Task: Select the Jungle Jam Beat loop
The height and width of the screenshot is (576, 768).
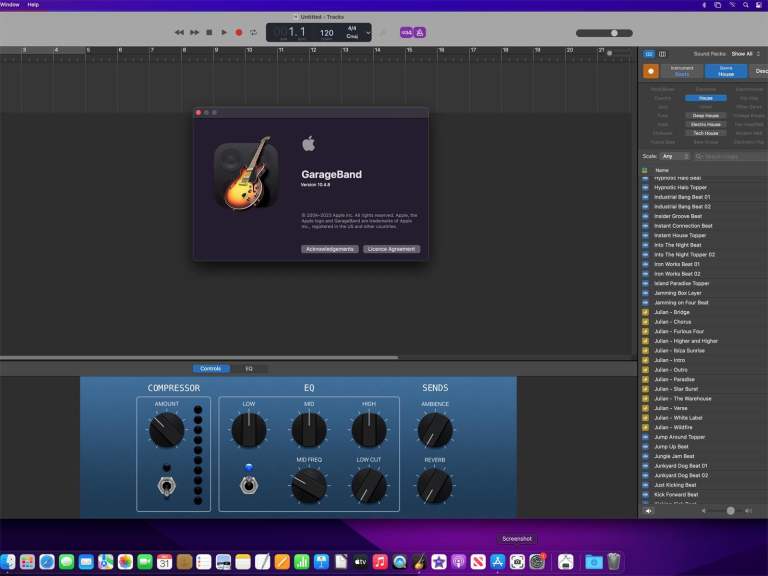Action: click(x=673, y=456)
